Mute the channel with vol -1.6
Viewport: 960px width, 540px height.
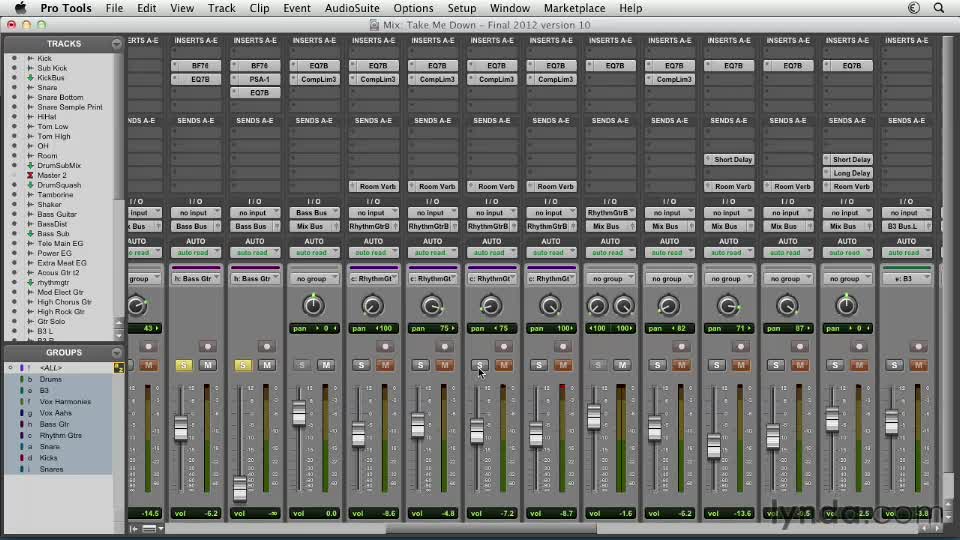(622, 365)
